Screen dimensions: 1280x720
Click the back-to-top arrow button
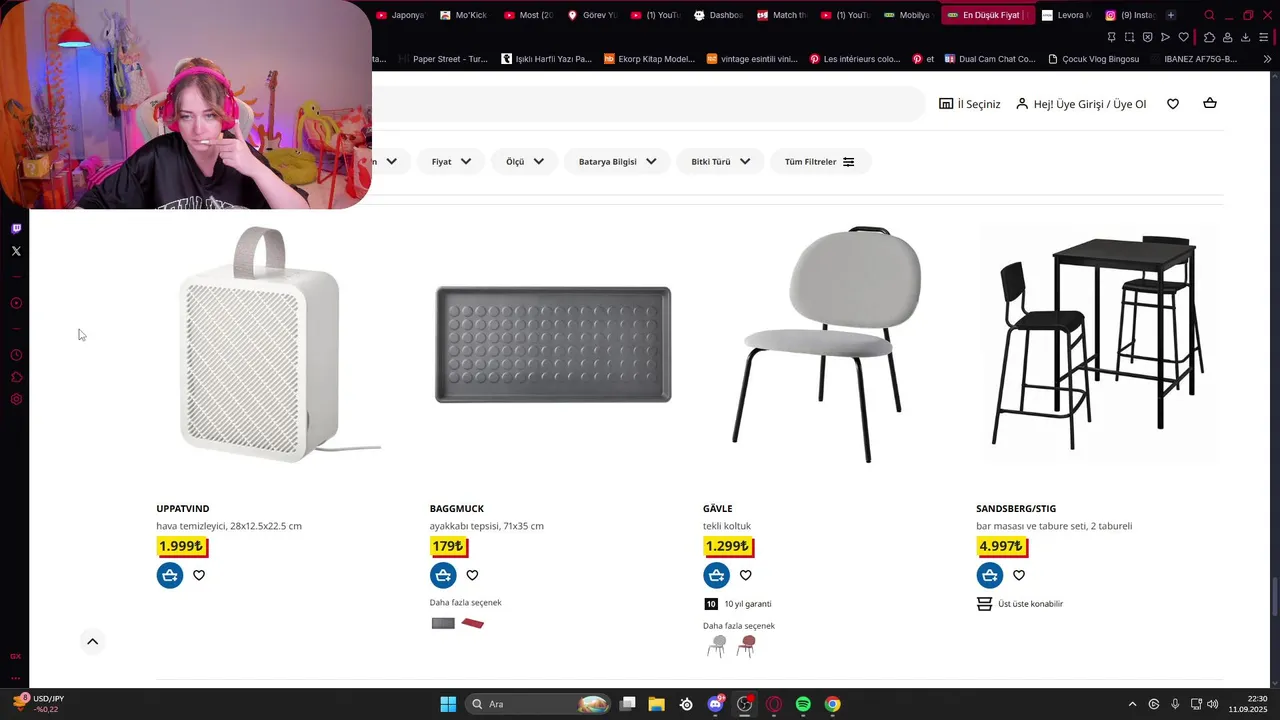(92, 642)
